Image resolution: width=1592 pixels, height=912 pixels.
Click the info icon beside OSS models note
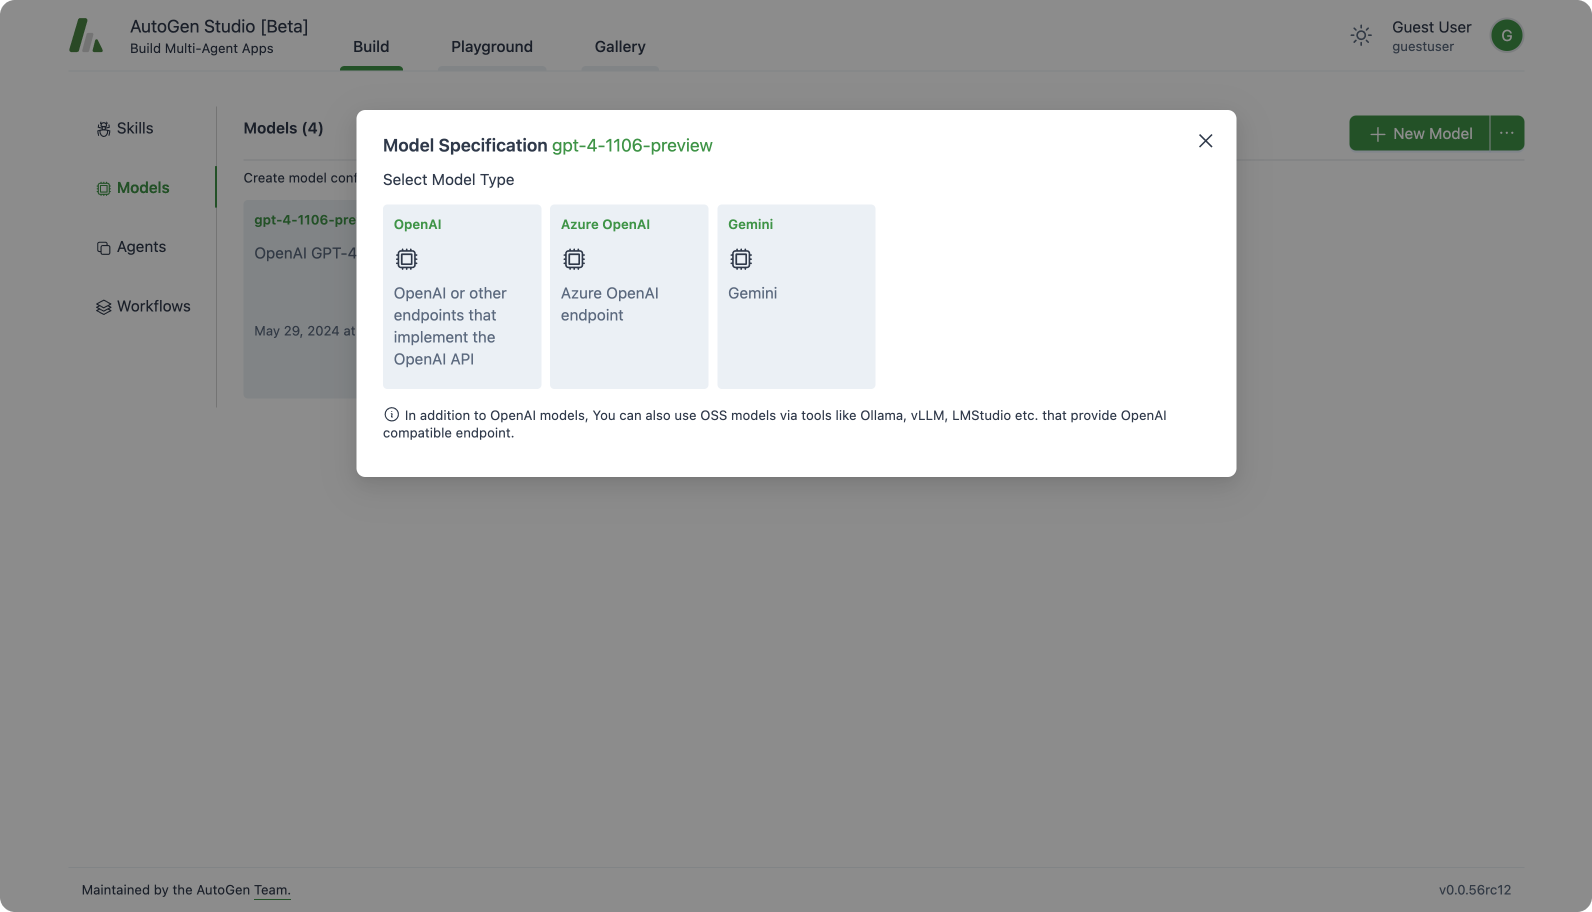pos(391,414)
